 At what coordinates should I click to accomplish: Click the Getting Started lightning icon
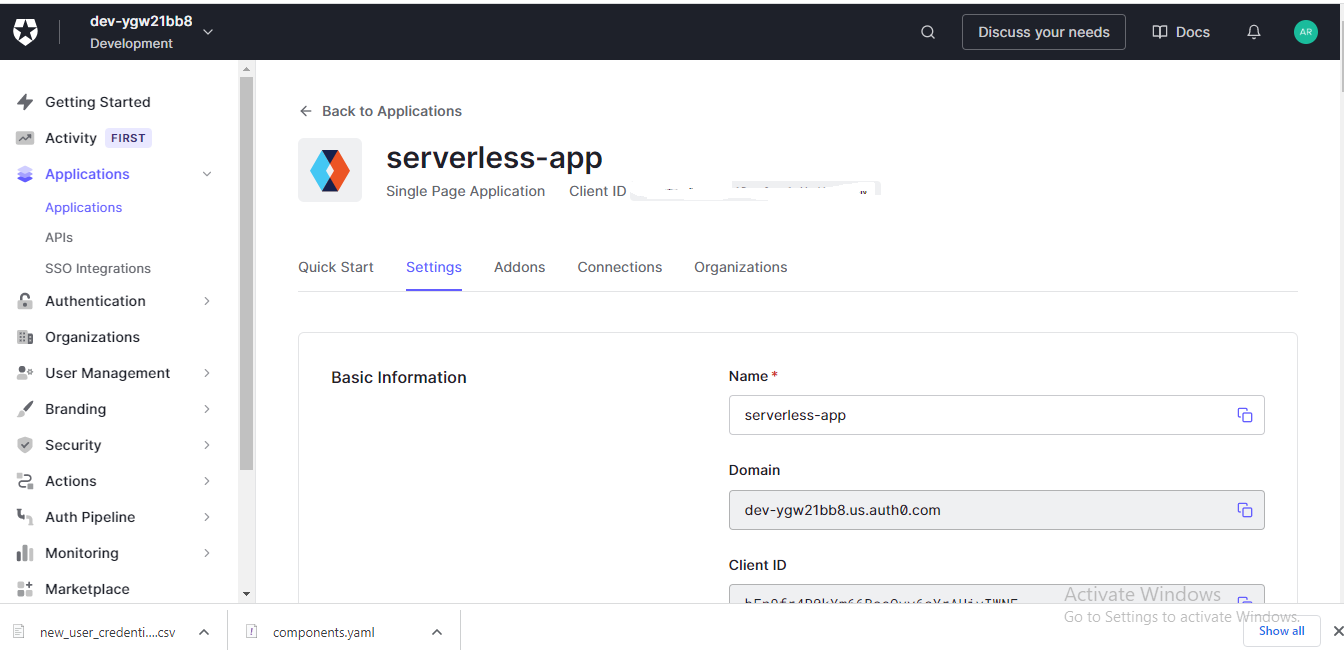tap(25, 102)
